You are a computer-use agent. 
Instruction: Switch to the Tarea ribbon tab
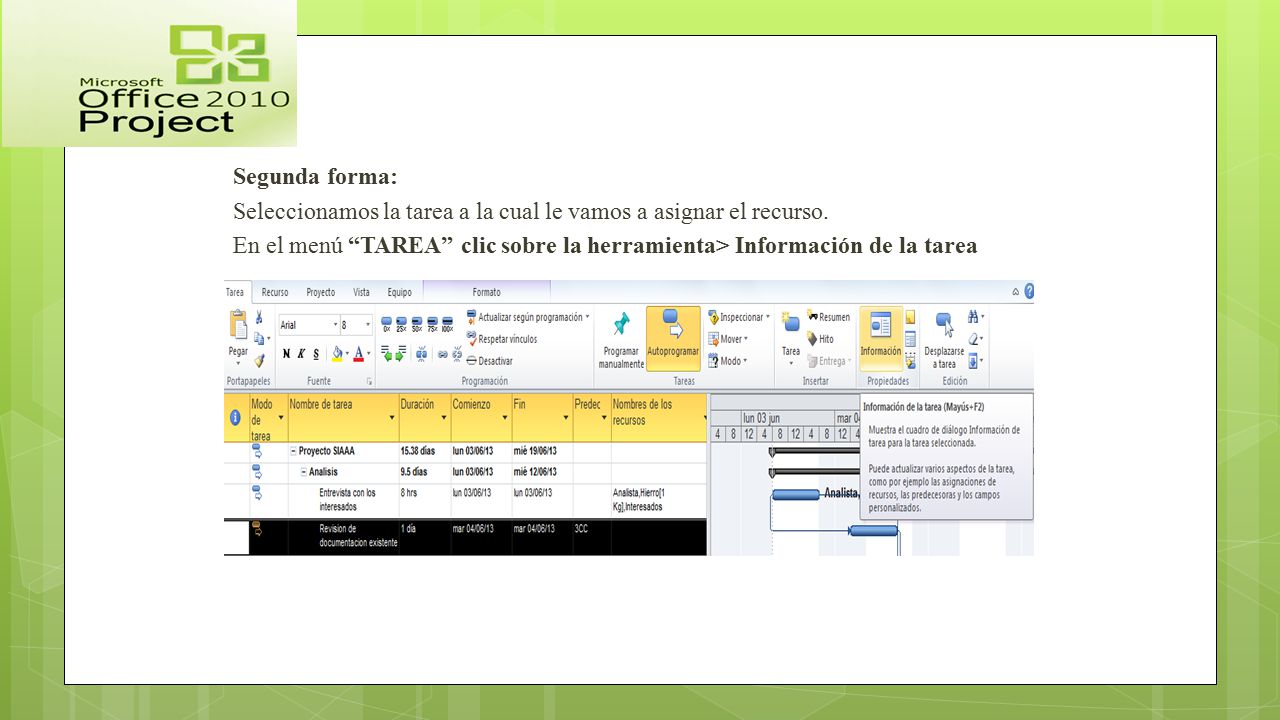pos(235,292)
